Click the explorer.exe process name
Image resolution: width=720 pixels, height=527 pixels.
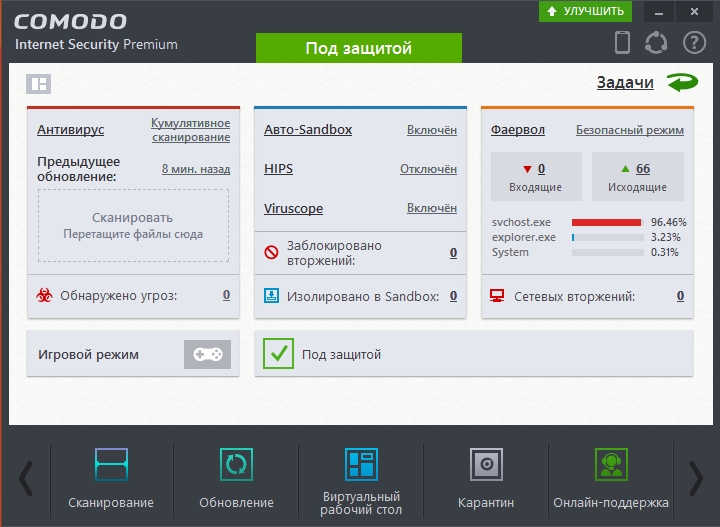coord(523,237)
